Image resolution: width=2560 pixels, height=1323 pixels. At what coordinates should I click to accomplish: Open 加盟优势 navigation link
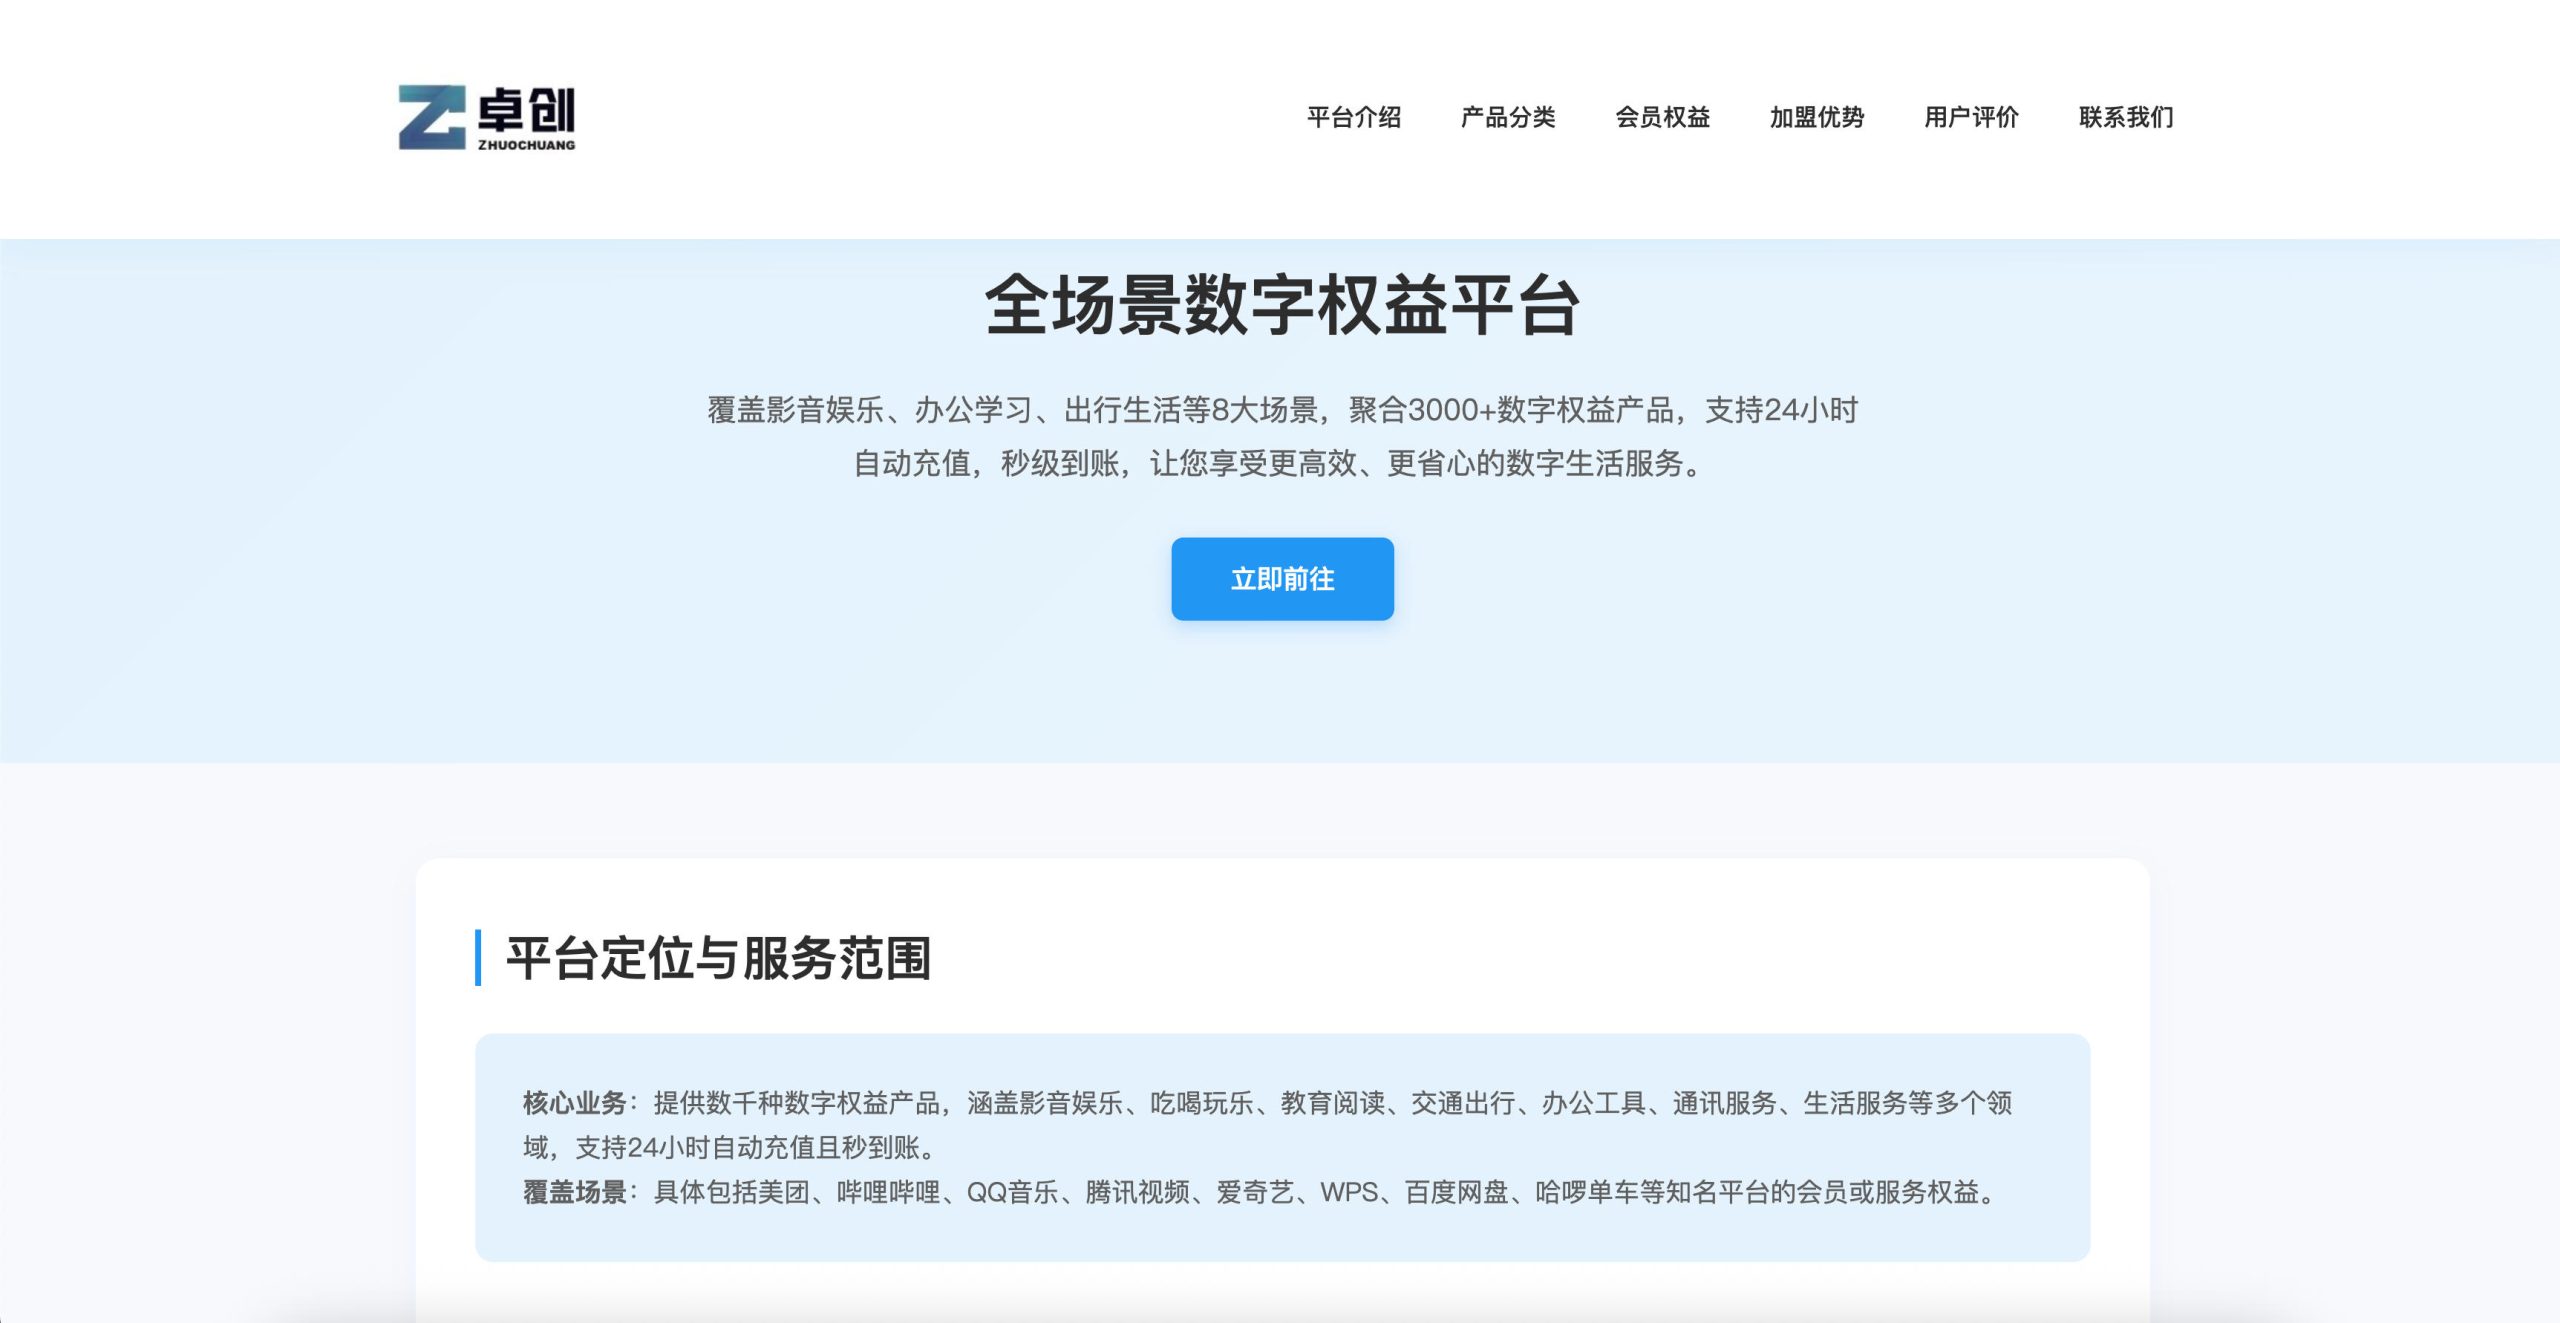[x=1817, y=117]
